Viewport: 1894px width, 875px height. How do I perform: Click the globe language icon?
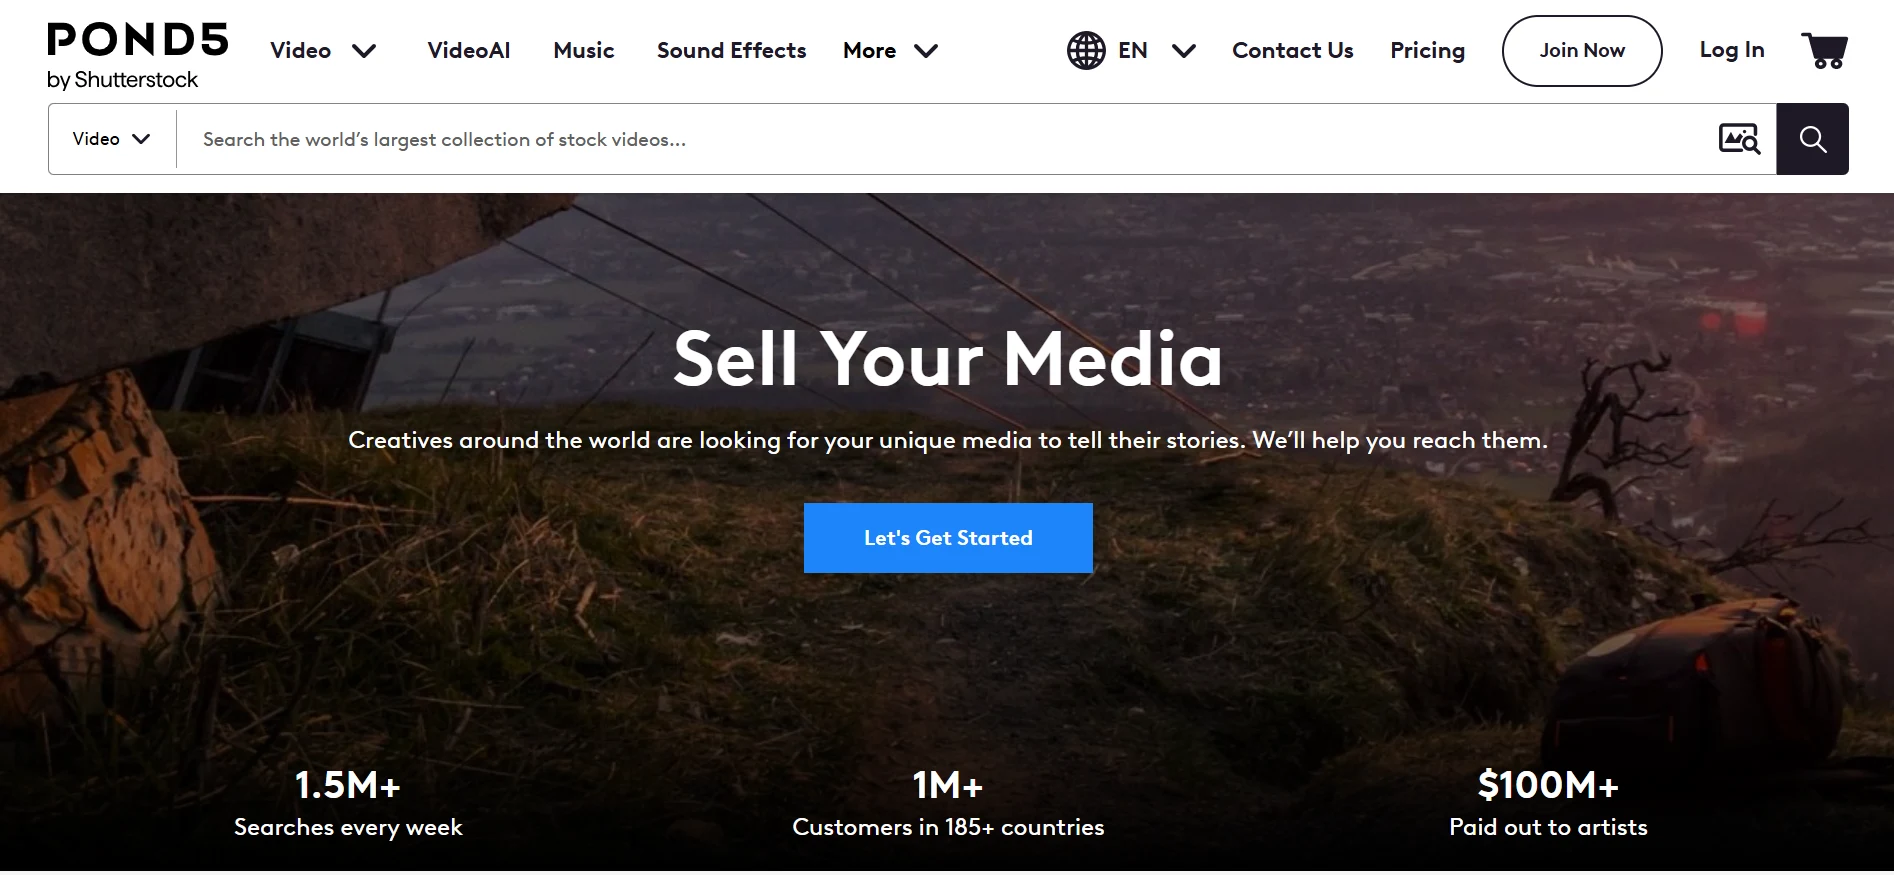1086,50
